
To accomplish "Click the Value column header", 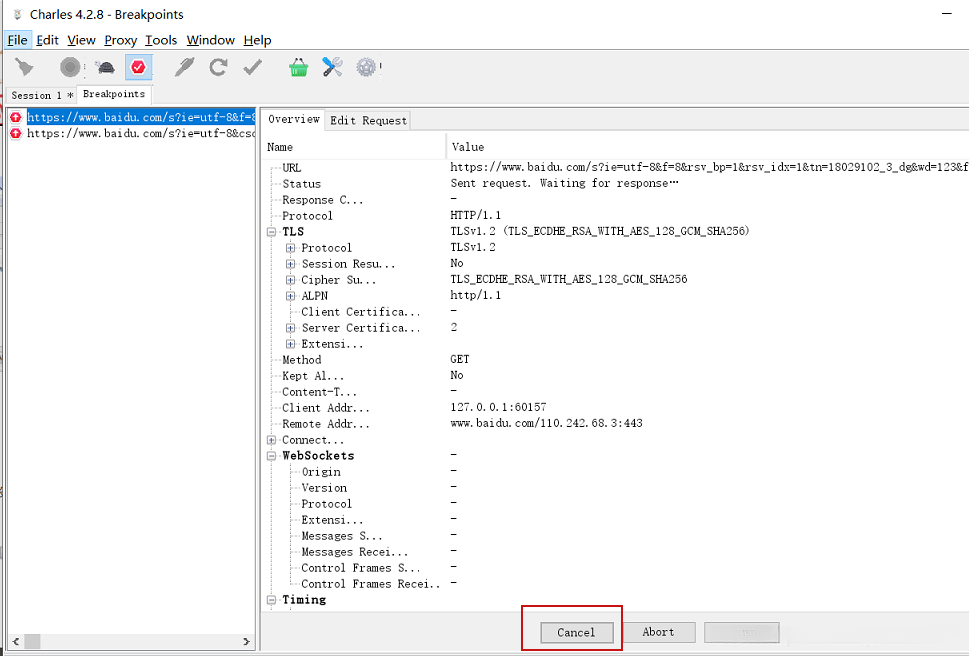I will coord(708,147).
